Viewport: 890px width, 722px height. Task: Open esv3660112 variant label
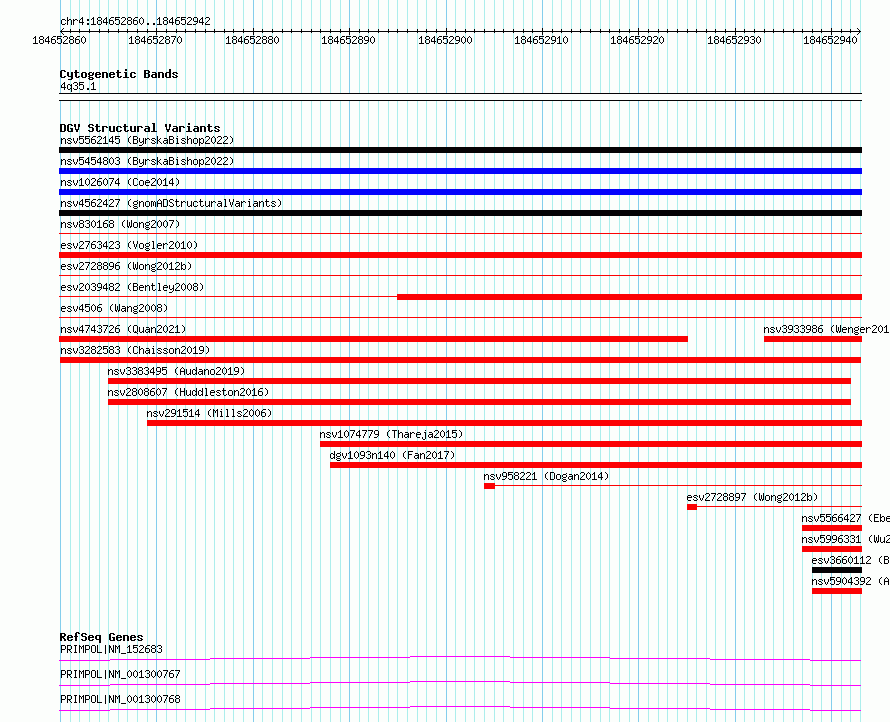[850, 560]
